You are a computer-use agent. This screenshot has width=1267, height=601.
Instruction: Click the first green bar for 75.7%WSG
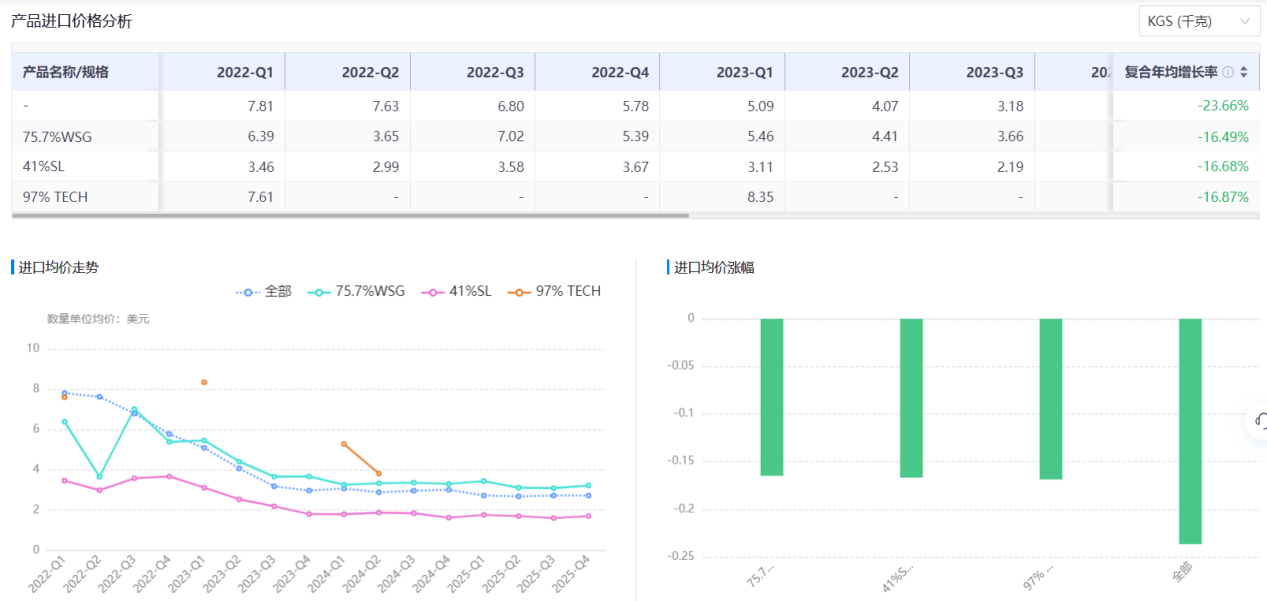[771, 396]
